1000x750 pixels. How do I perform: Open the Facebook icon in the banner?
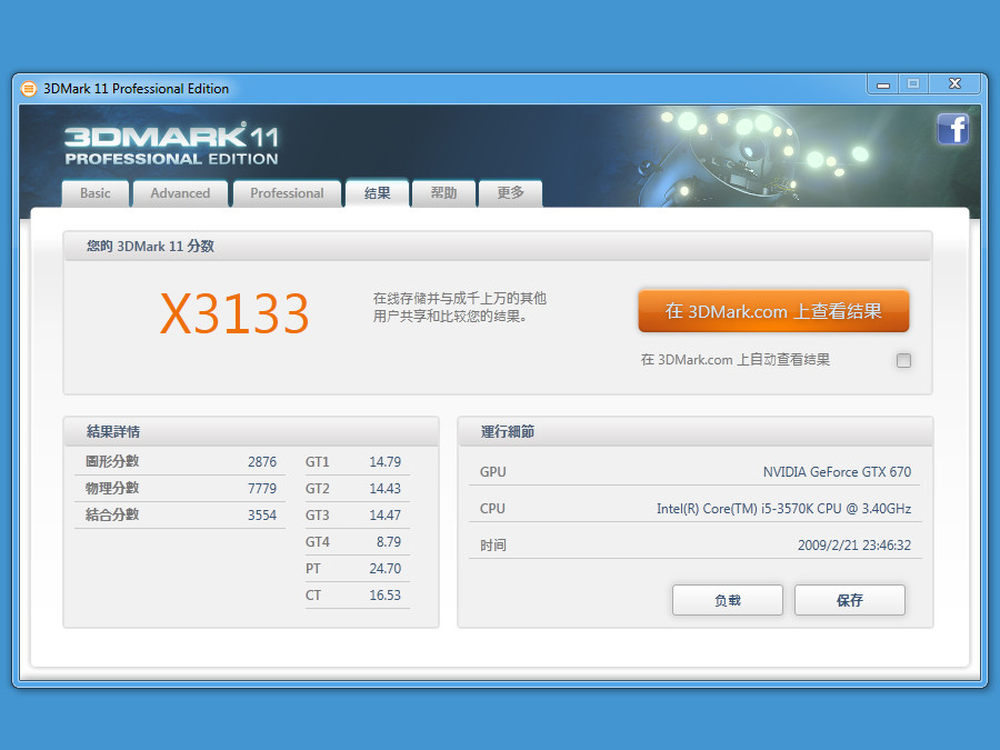(x=953, y=129)
